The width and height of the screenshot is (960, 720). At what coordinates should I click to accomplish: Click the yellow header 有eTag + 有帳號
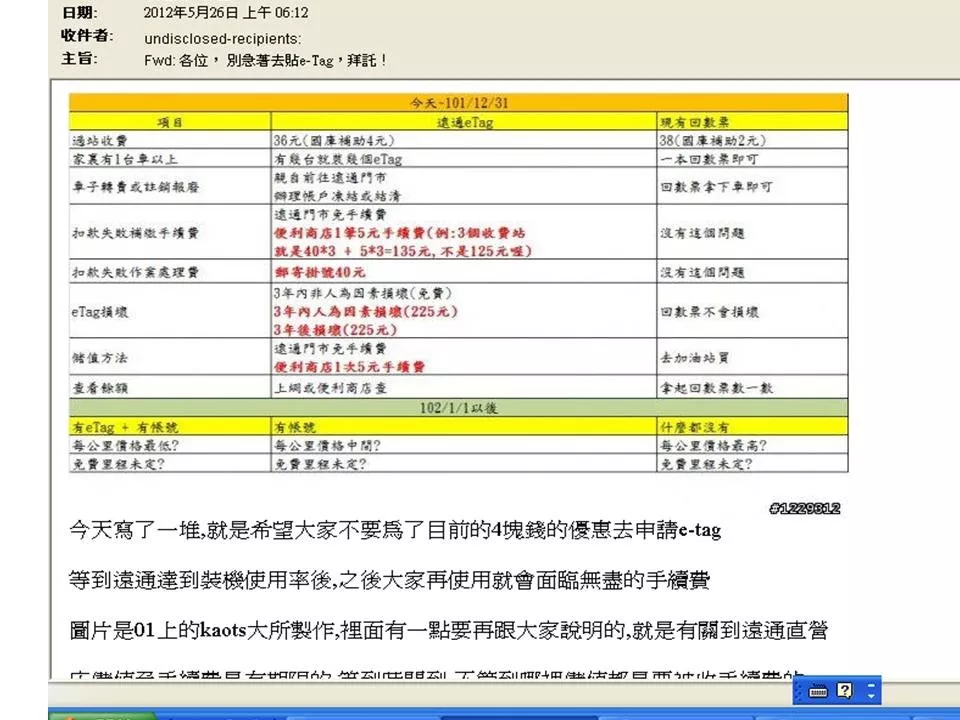click(126, 427)
